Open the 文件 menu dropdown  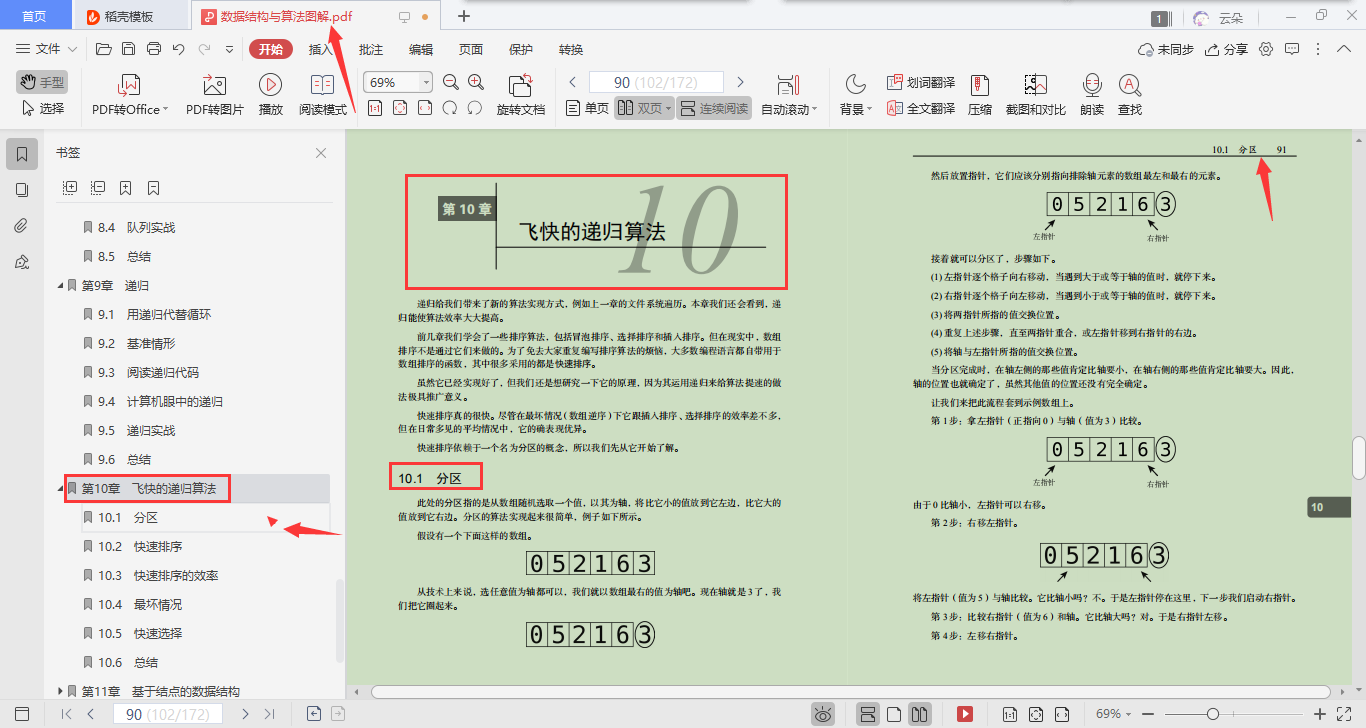(x=47, y=49)
